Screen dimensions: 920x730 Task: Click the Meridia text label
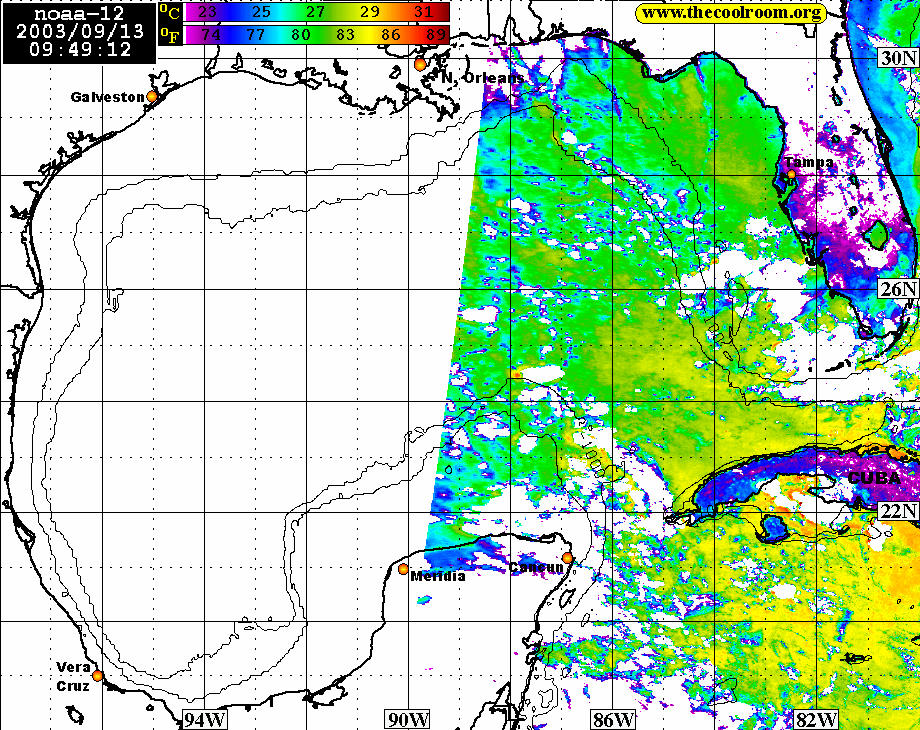coord(438,576)
